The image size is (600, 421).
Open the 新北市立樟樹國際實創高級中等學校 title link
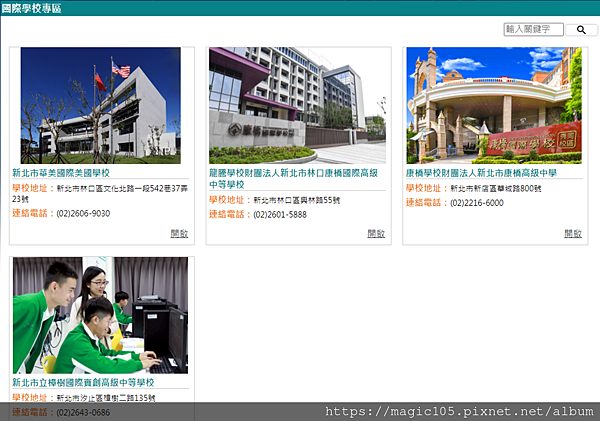tap(83, 382)
